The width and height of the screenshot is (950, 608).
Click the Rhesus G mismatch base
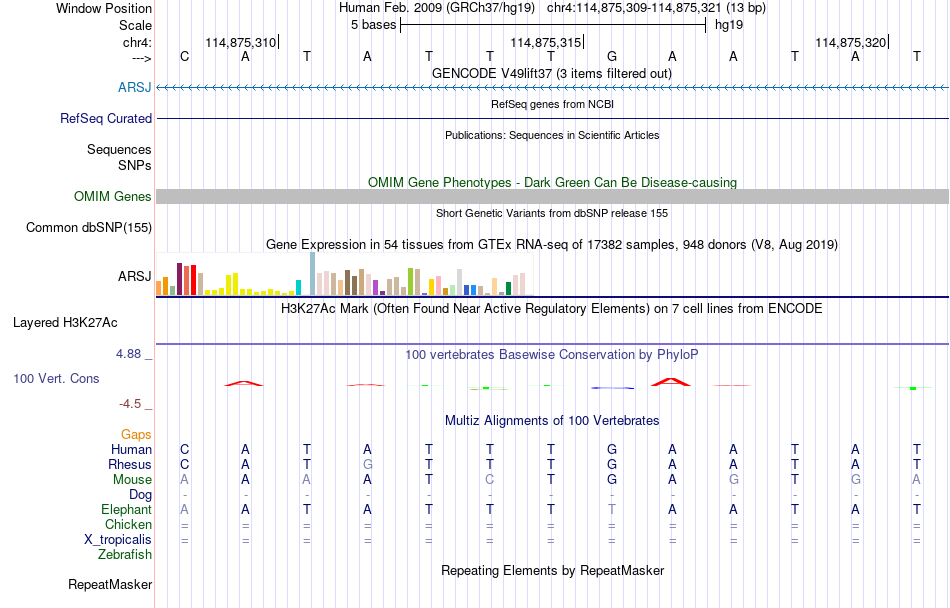point(367,464)
